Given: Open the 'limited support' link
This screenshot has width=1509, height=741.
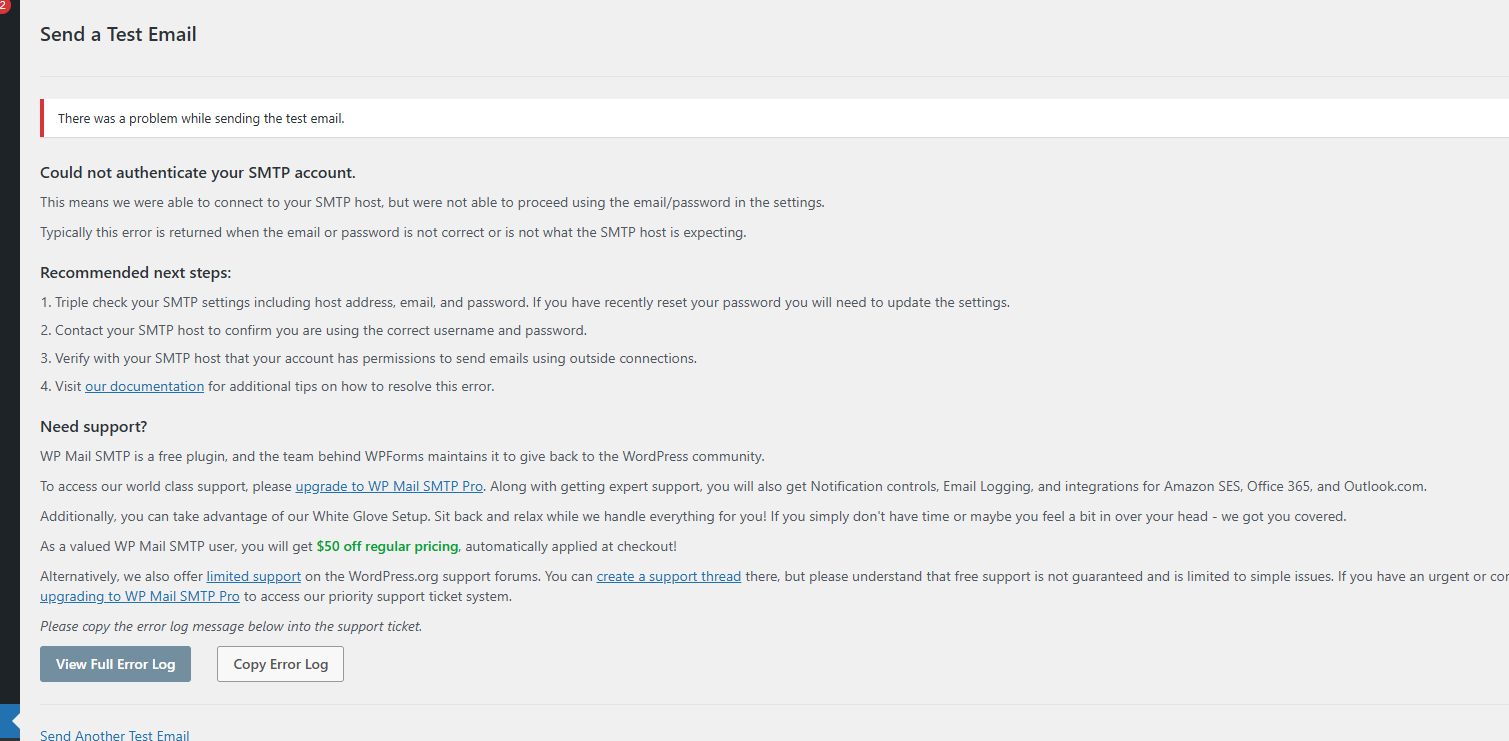Looking at the screenshot, I should pos(253,576).
